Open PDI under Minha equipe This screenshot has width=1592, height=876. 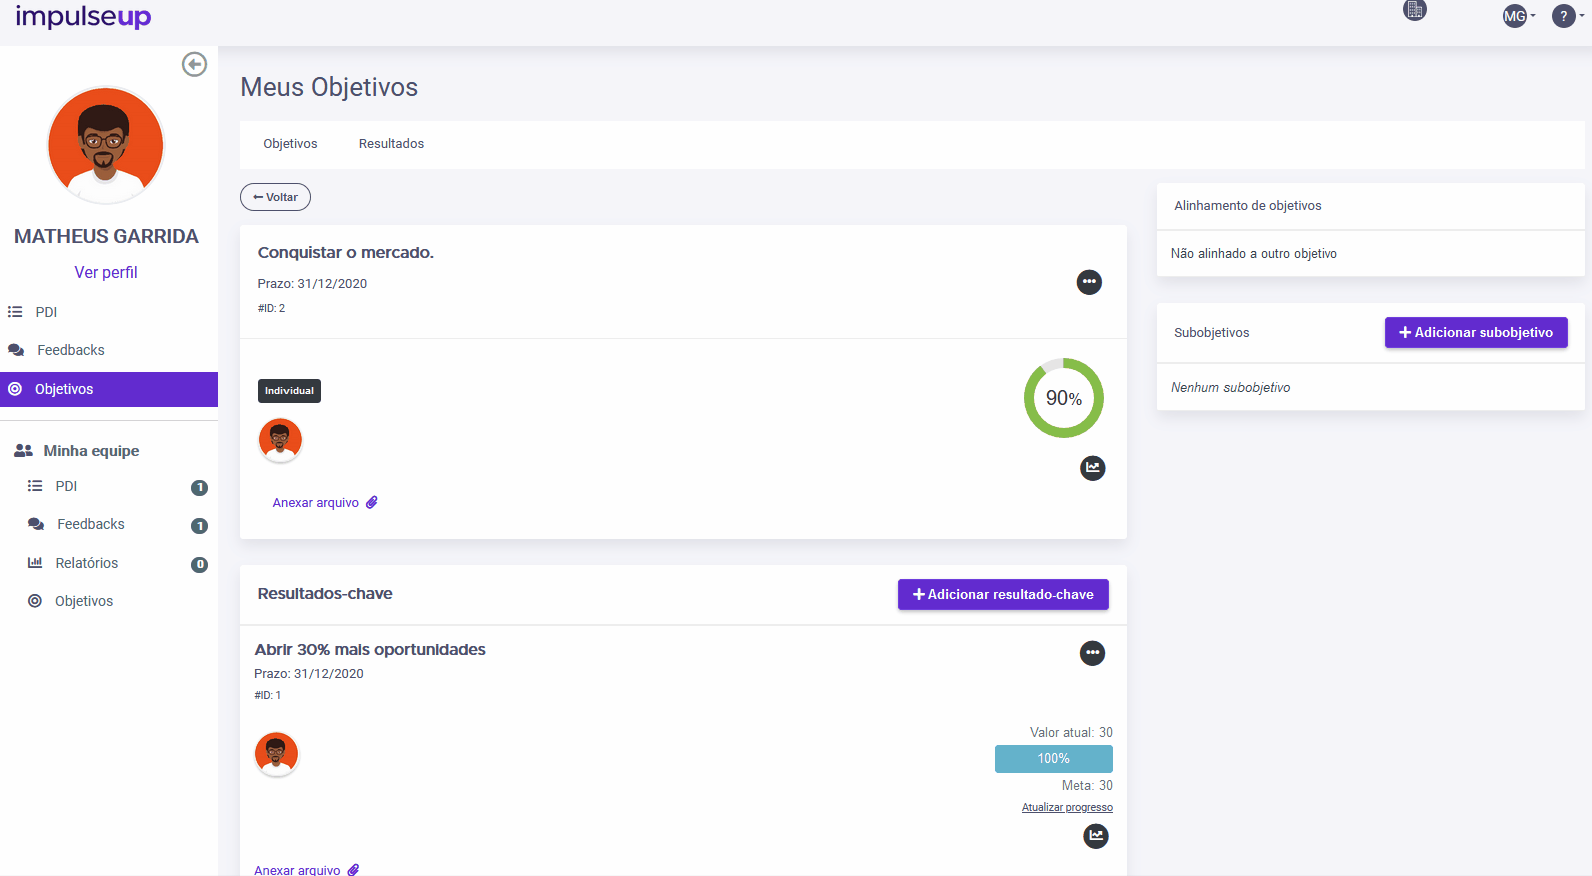[66, 486]
